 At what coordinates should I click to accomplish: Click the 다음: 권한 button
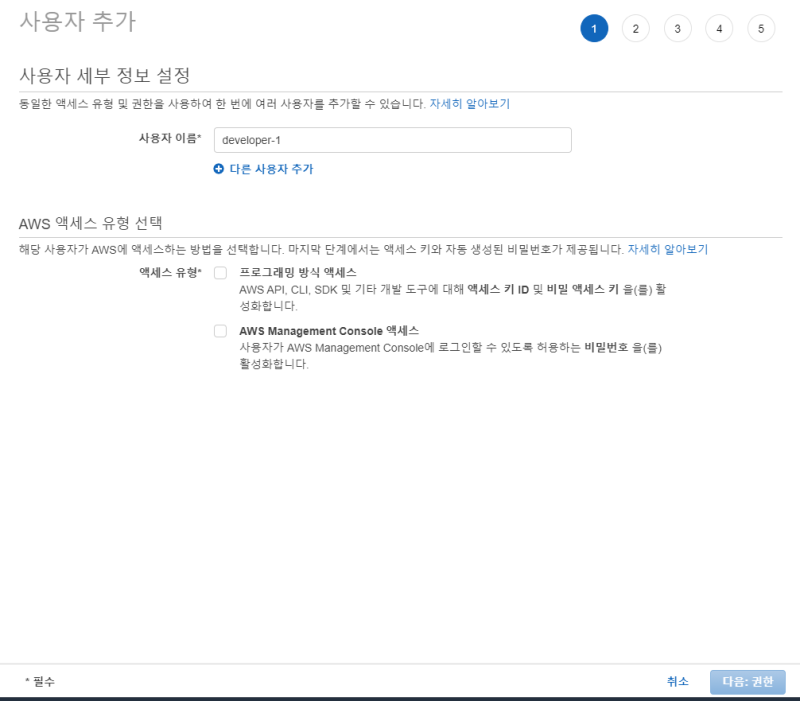[x=747, y=682]
